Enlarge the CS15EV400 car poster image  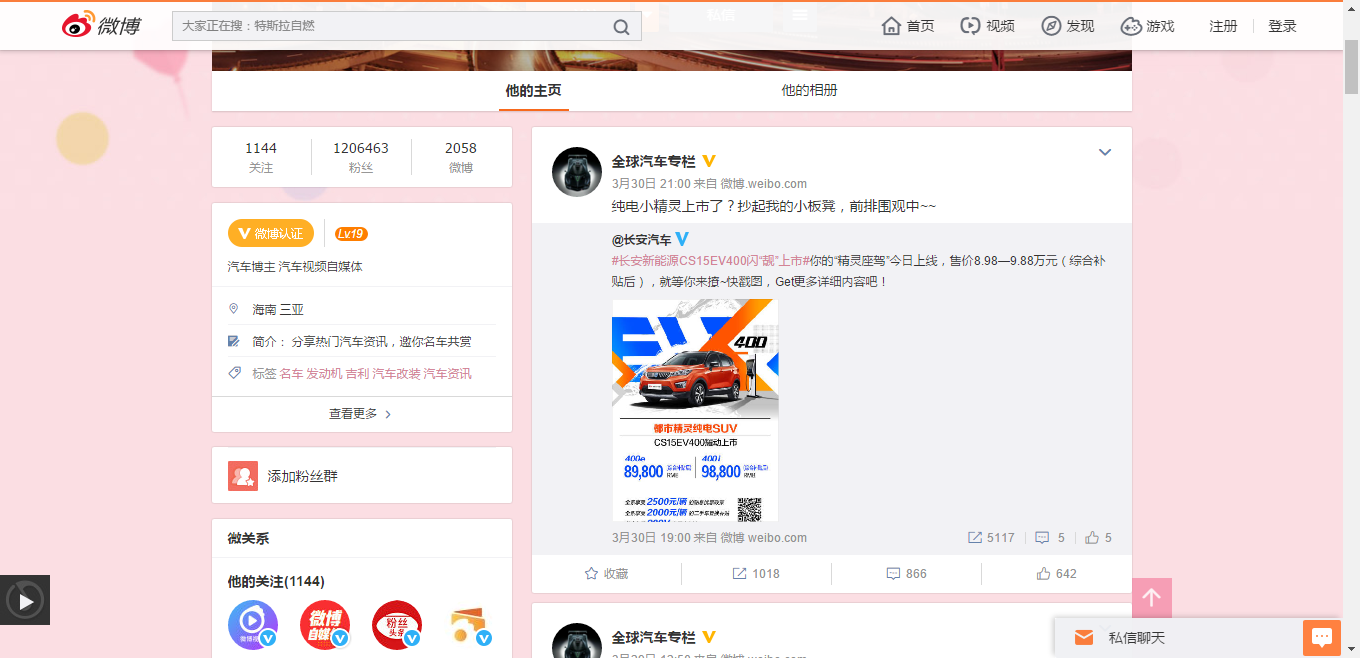pyautogui.click(x=695, y=410)
